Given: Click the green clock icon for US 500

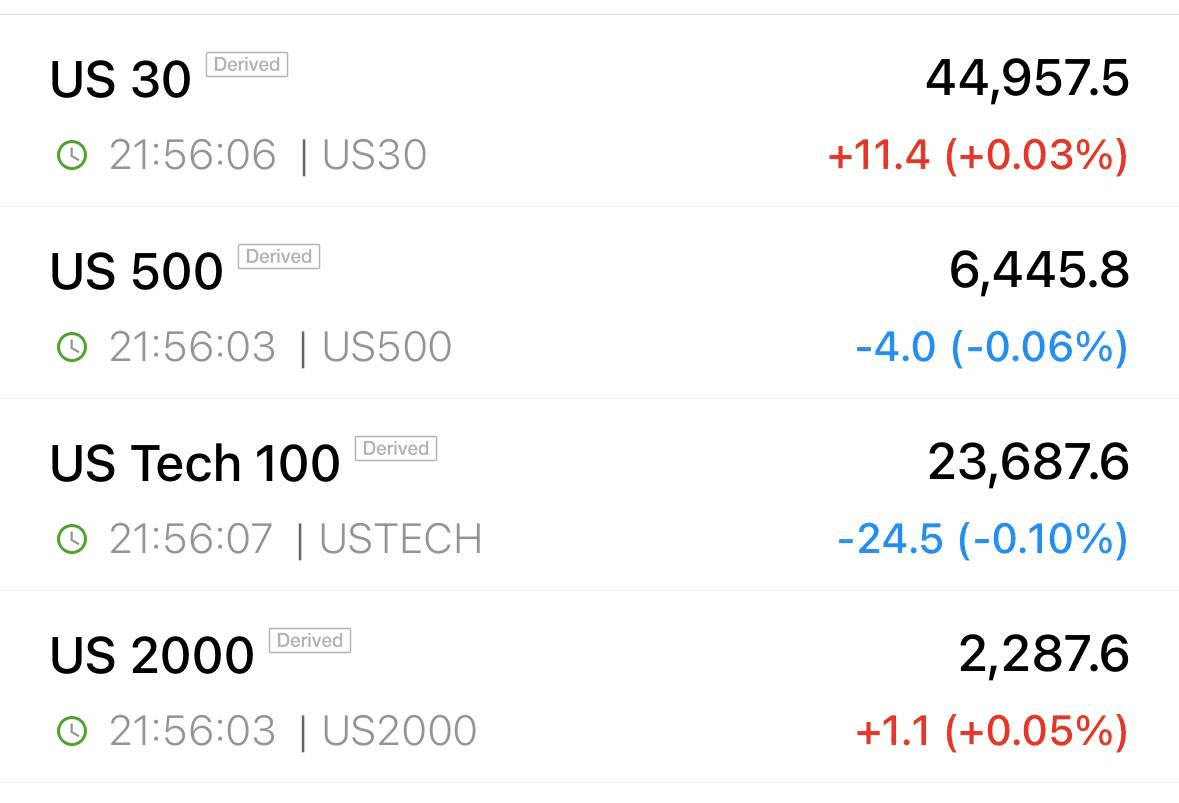Looking at the screenshot, I should (72, 347).
